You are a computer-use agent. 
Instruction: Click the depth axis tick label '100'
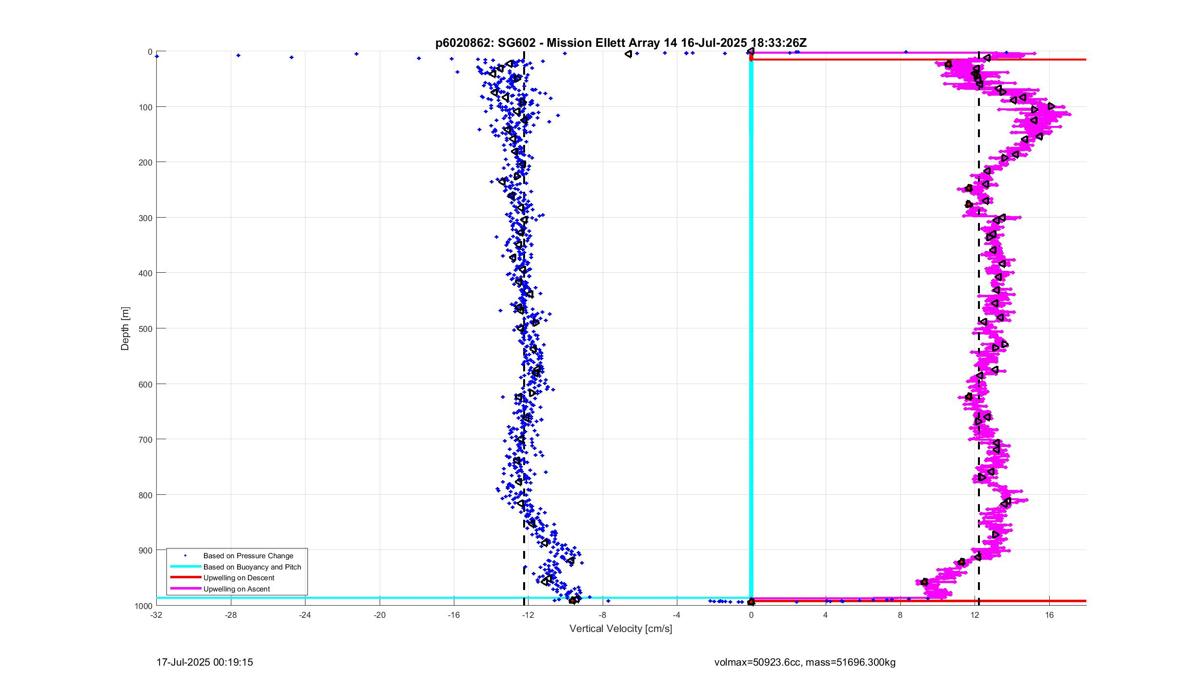[x=144, y=107]
